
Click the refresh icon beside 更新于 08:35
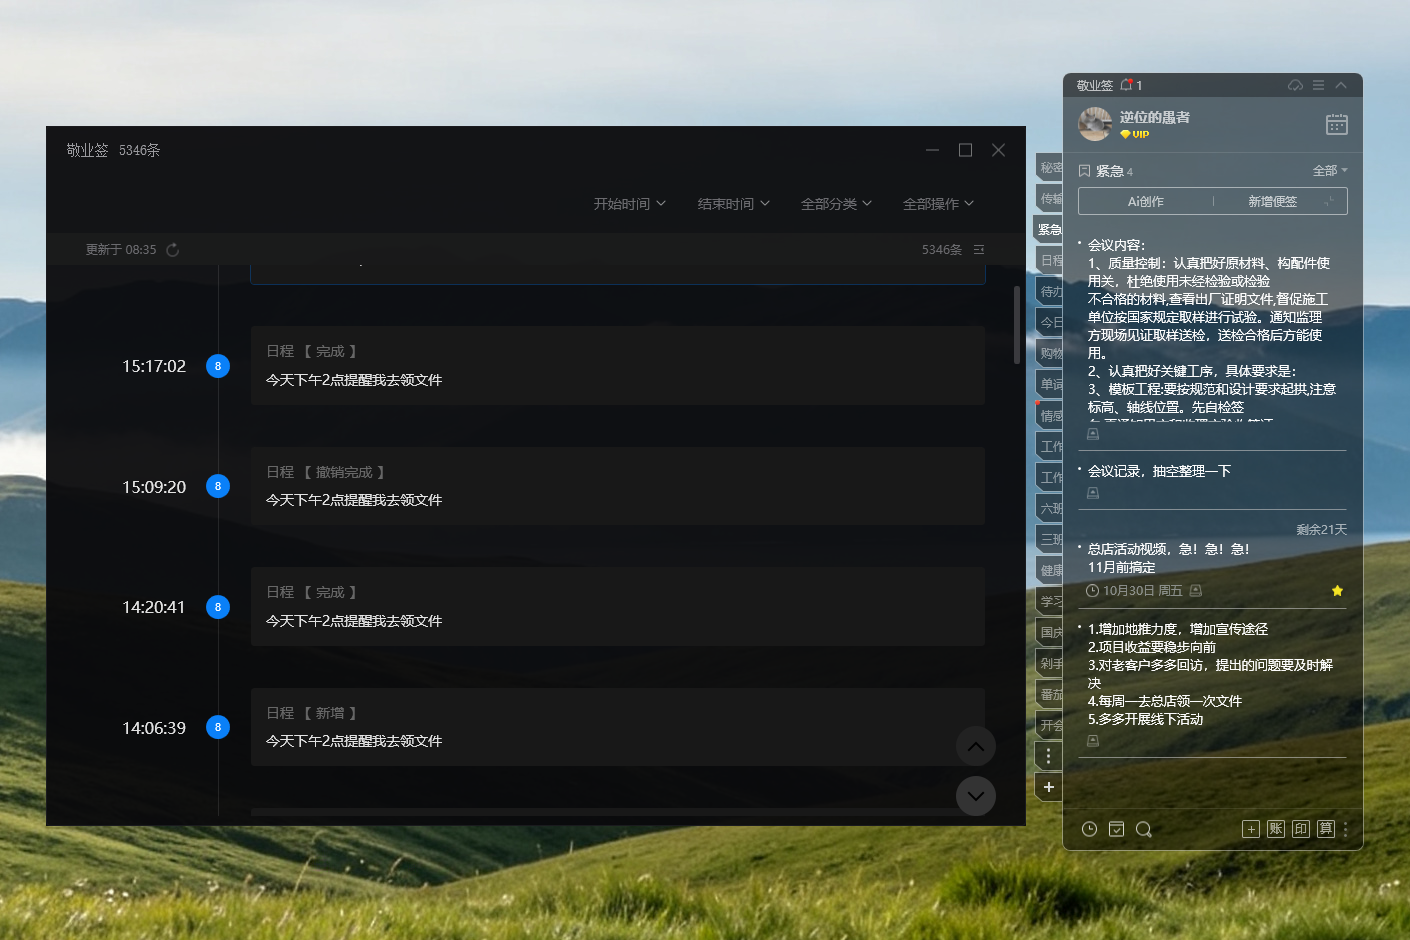click(172, 250)
